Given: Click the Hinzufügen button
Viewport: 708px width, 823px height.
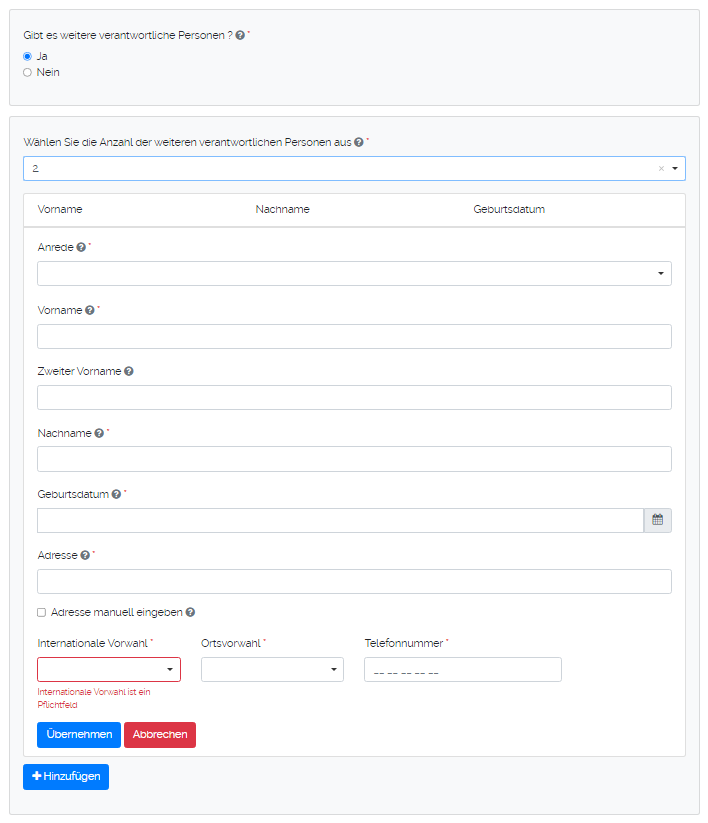Looking at the screenshot, I should 66,777.
